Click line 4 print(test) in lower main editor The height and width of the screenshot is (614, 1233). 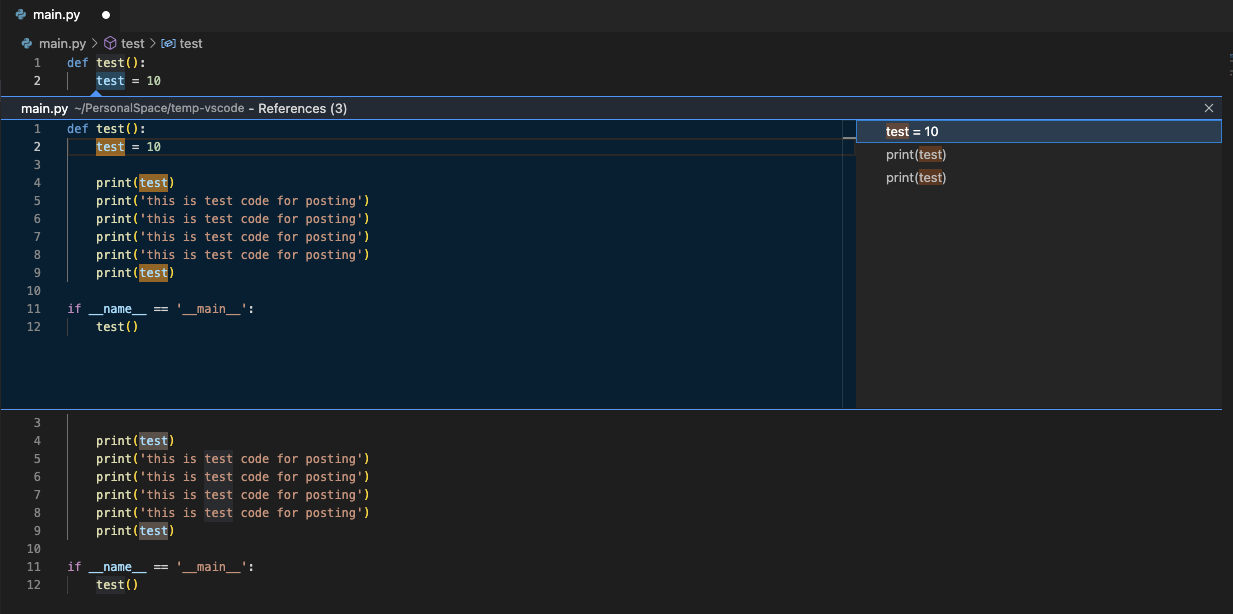pos(135,441)
